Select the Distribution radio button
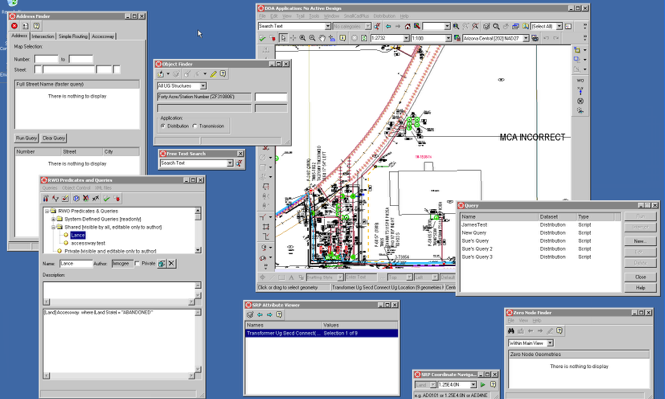Screen dimensions: 665x399 pos(163,126)
